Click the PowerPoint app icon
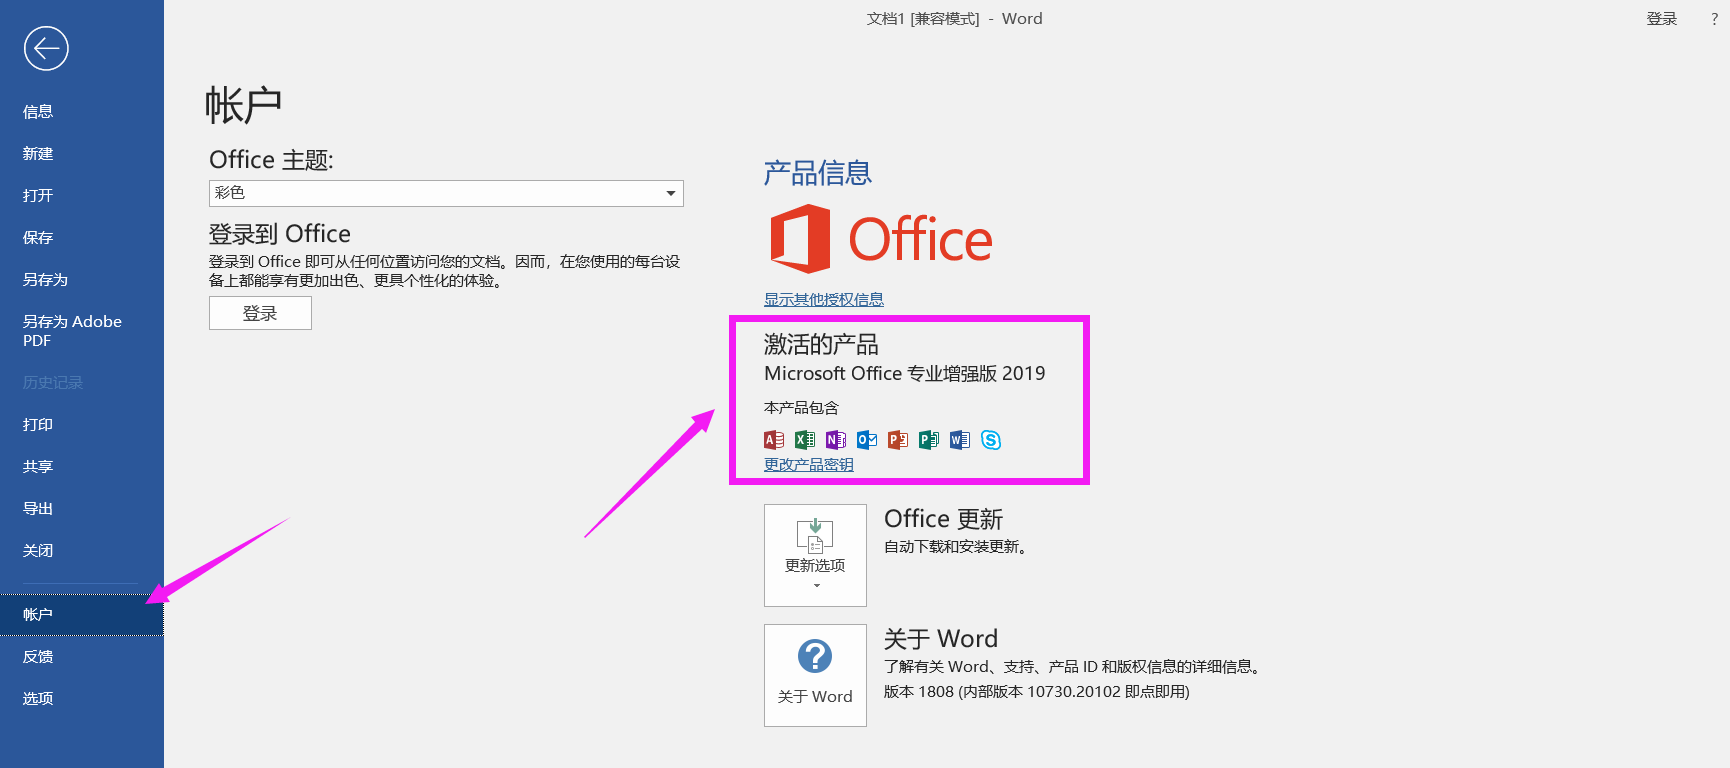Screen dimensions: 1730x768 click(898, 440)
